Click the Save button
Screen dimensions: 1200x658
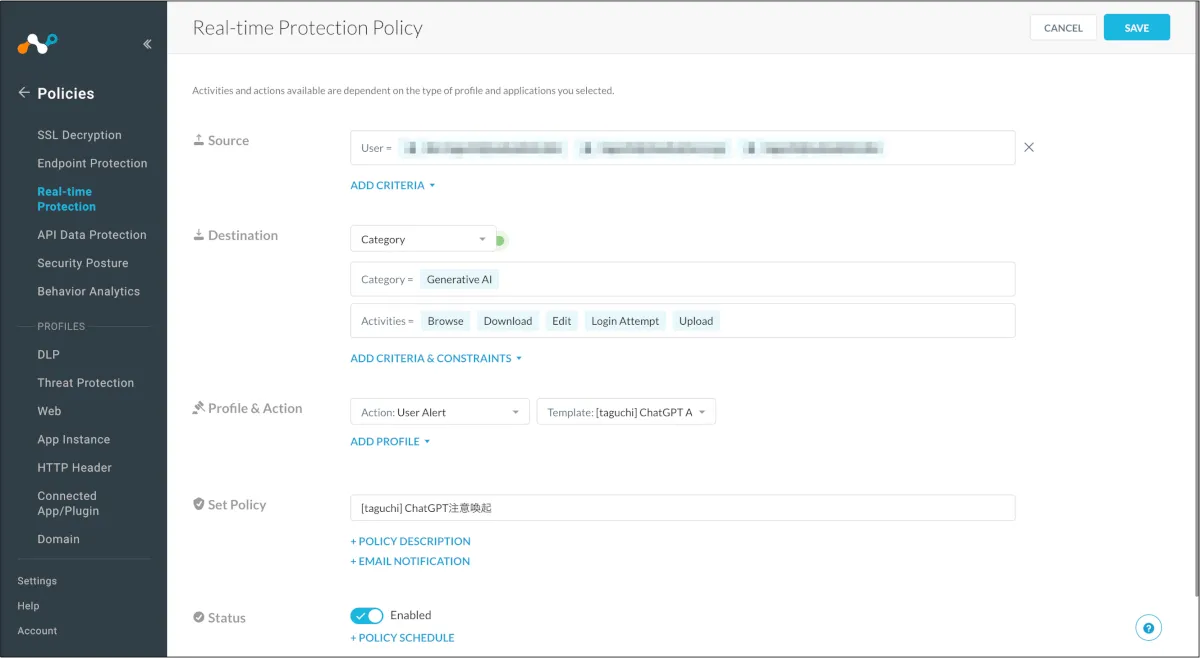1136,28
